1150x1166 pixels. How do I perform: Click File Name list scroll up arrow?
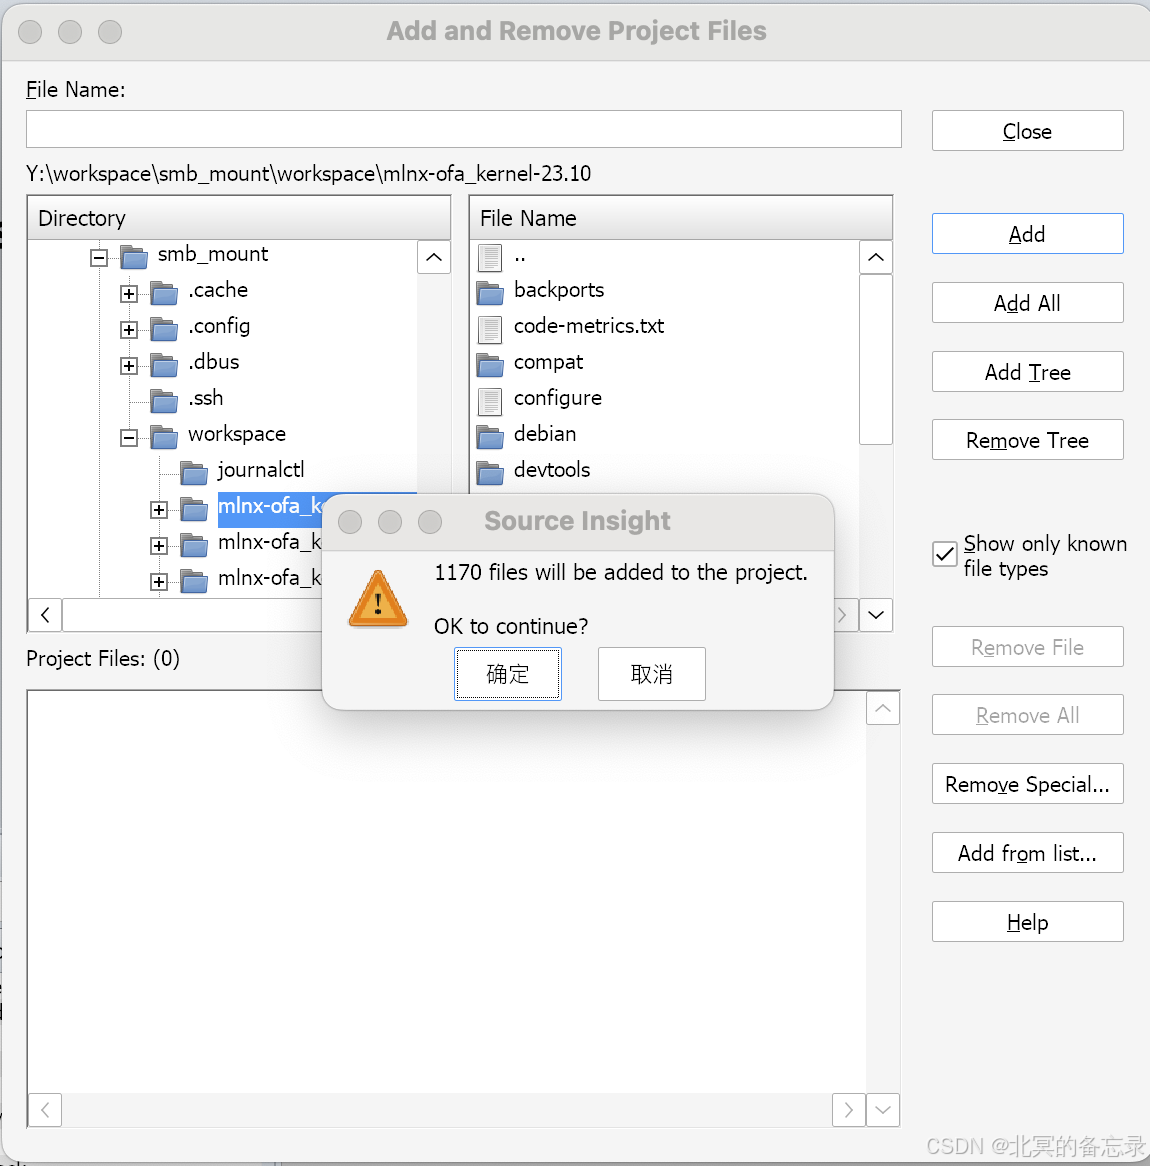tap(876, 258)
